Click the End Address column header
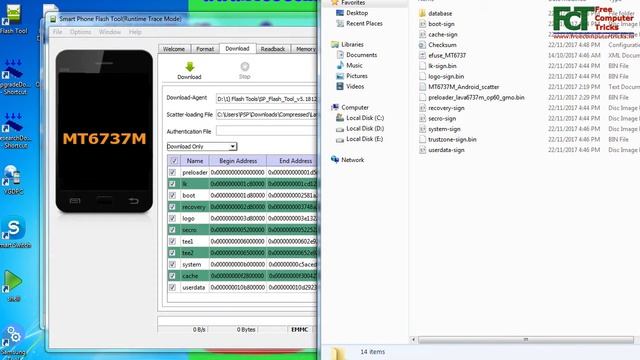Viewport: 640px width, 360px height. coord(292,161)
